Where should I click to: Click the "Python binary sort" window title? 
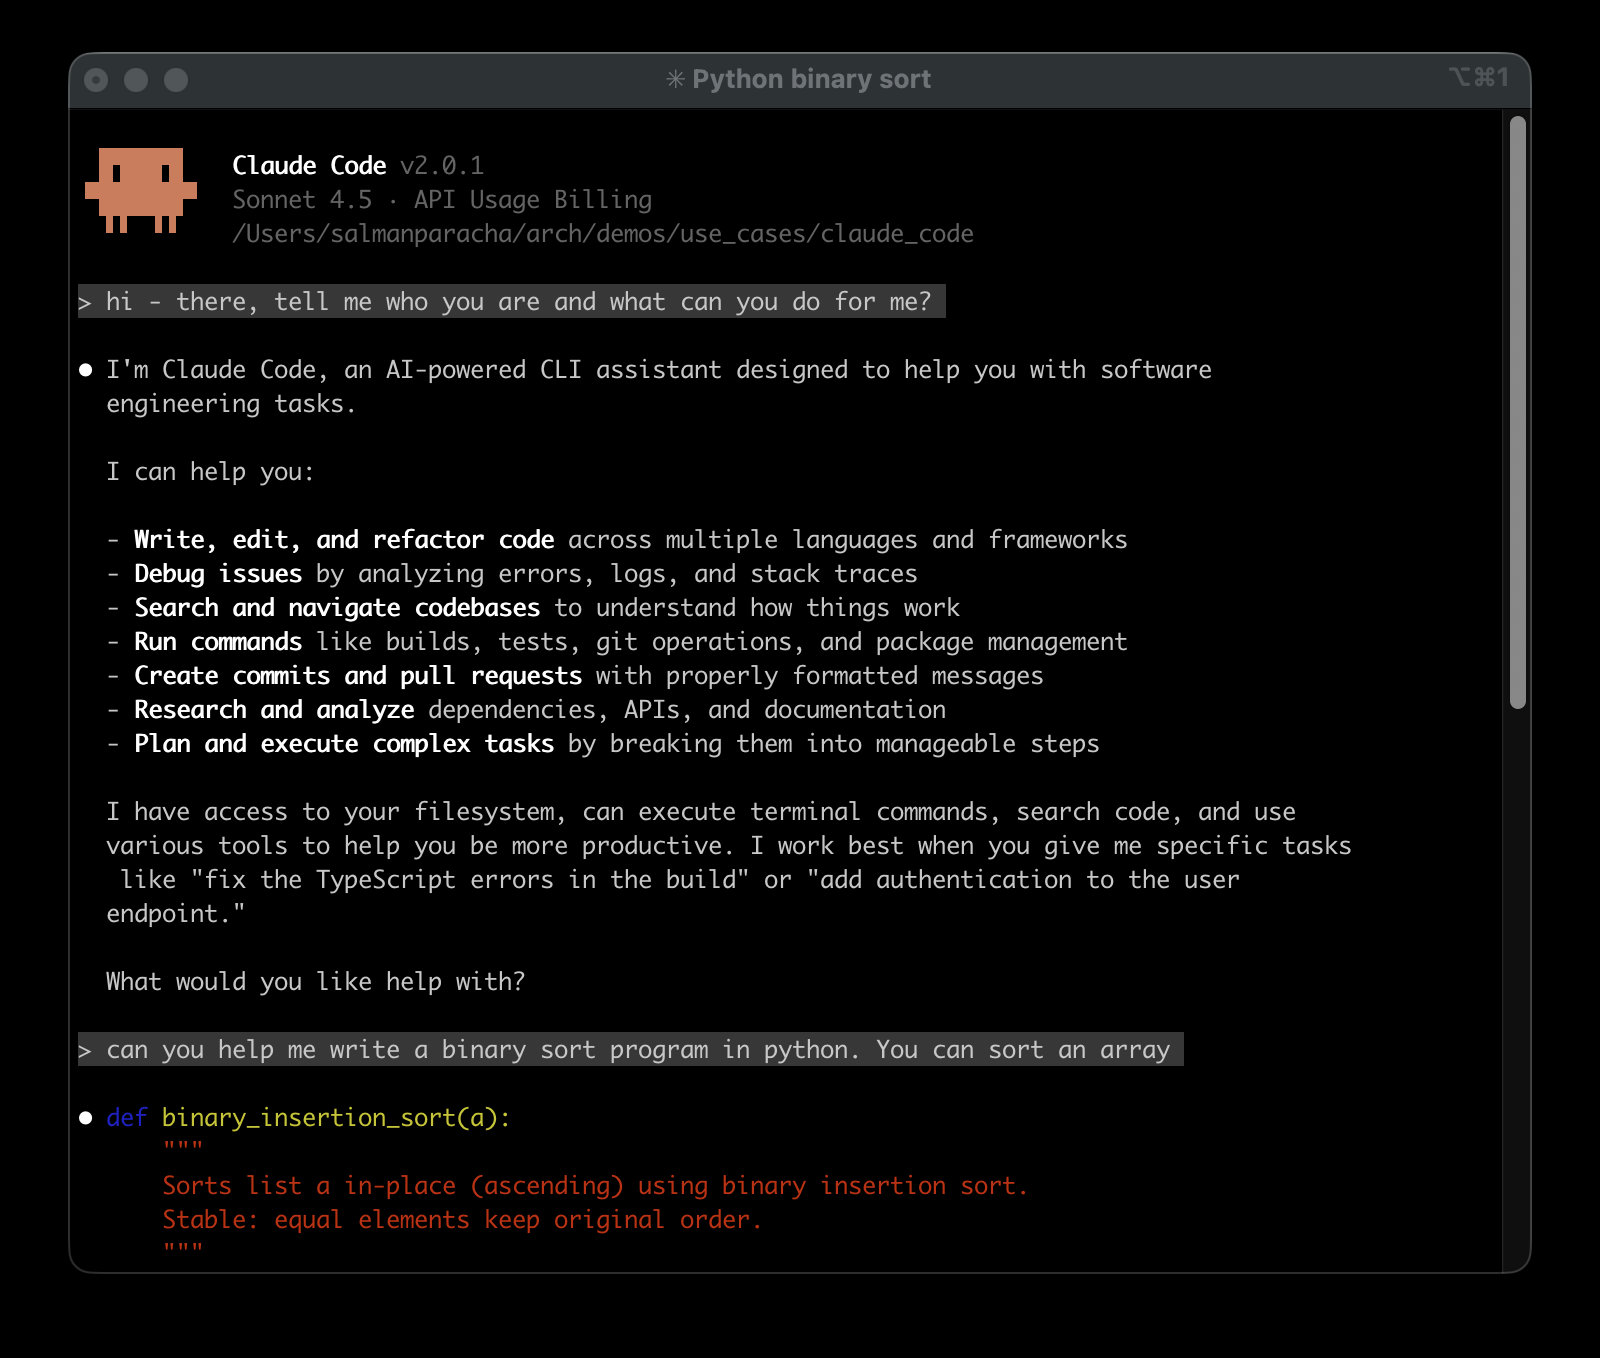811,79
